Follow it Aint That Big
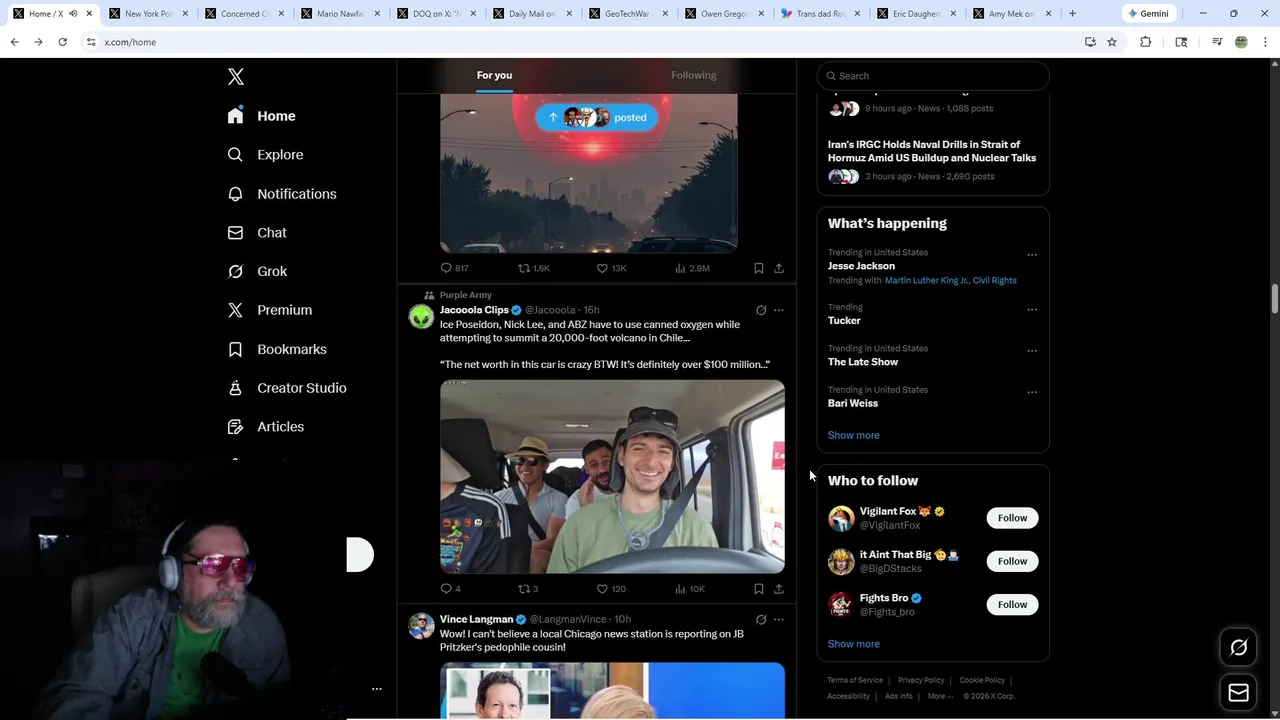The height and width of the screenshot is (720, 1280). click(x=1012, y=561)
